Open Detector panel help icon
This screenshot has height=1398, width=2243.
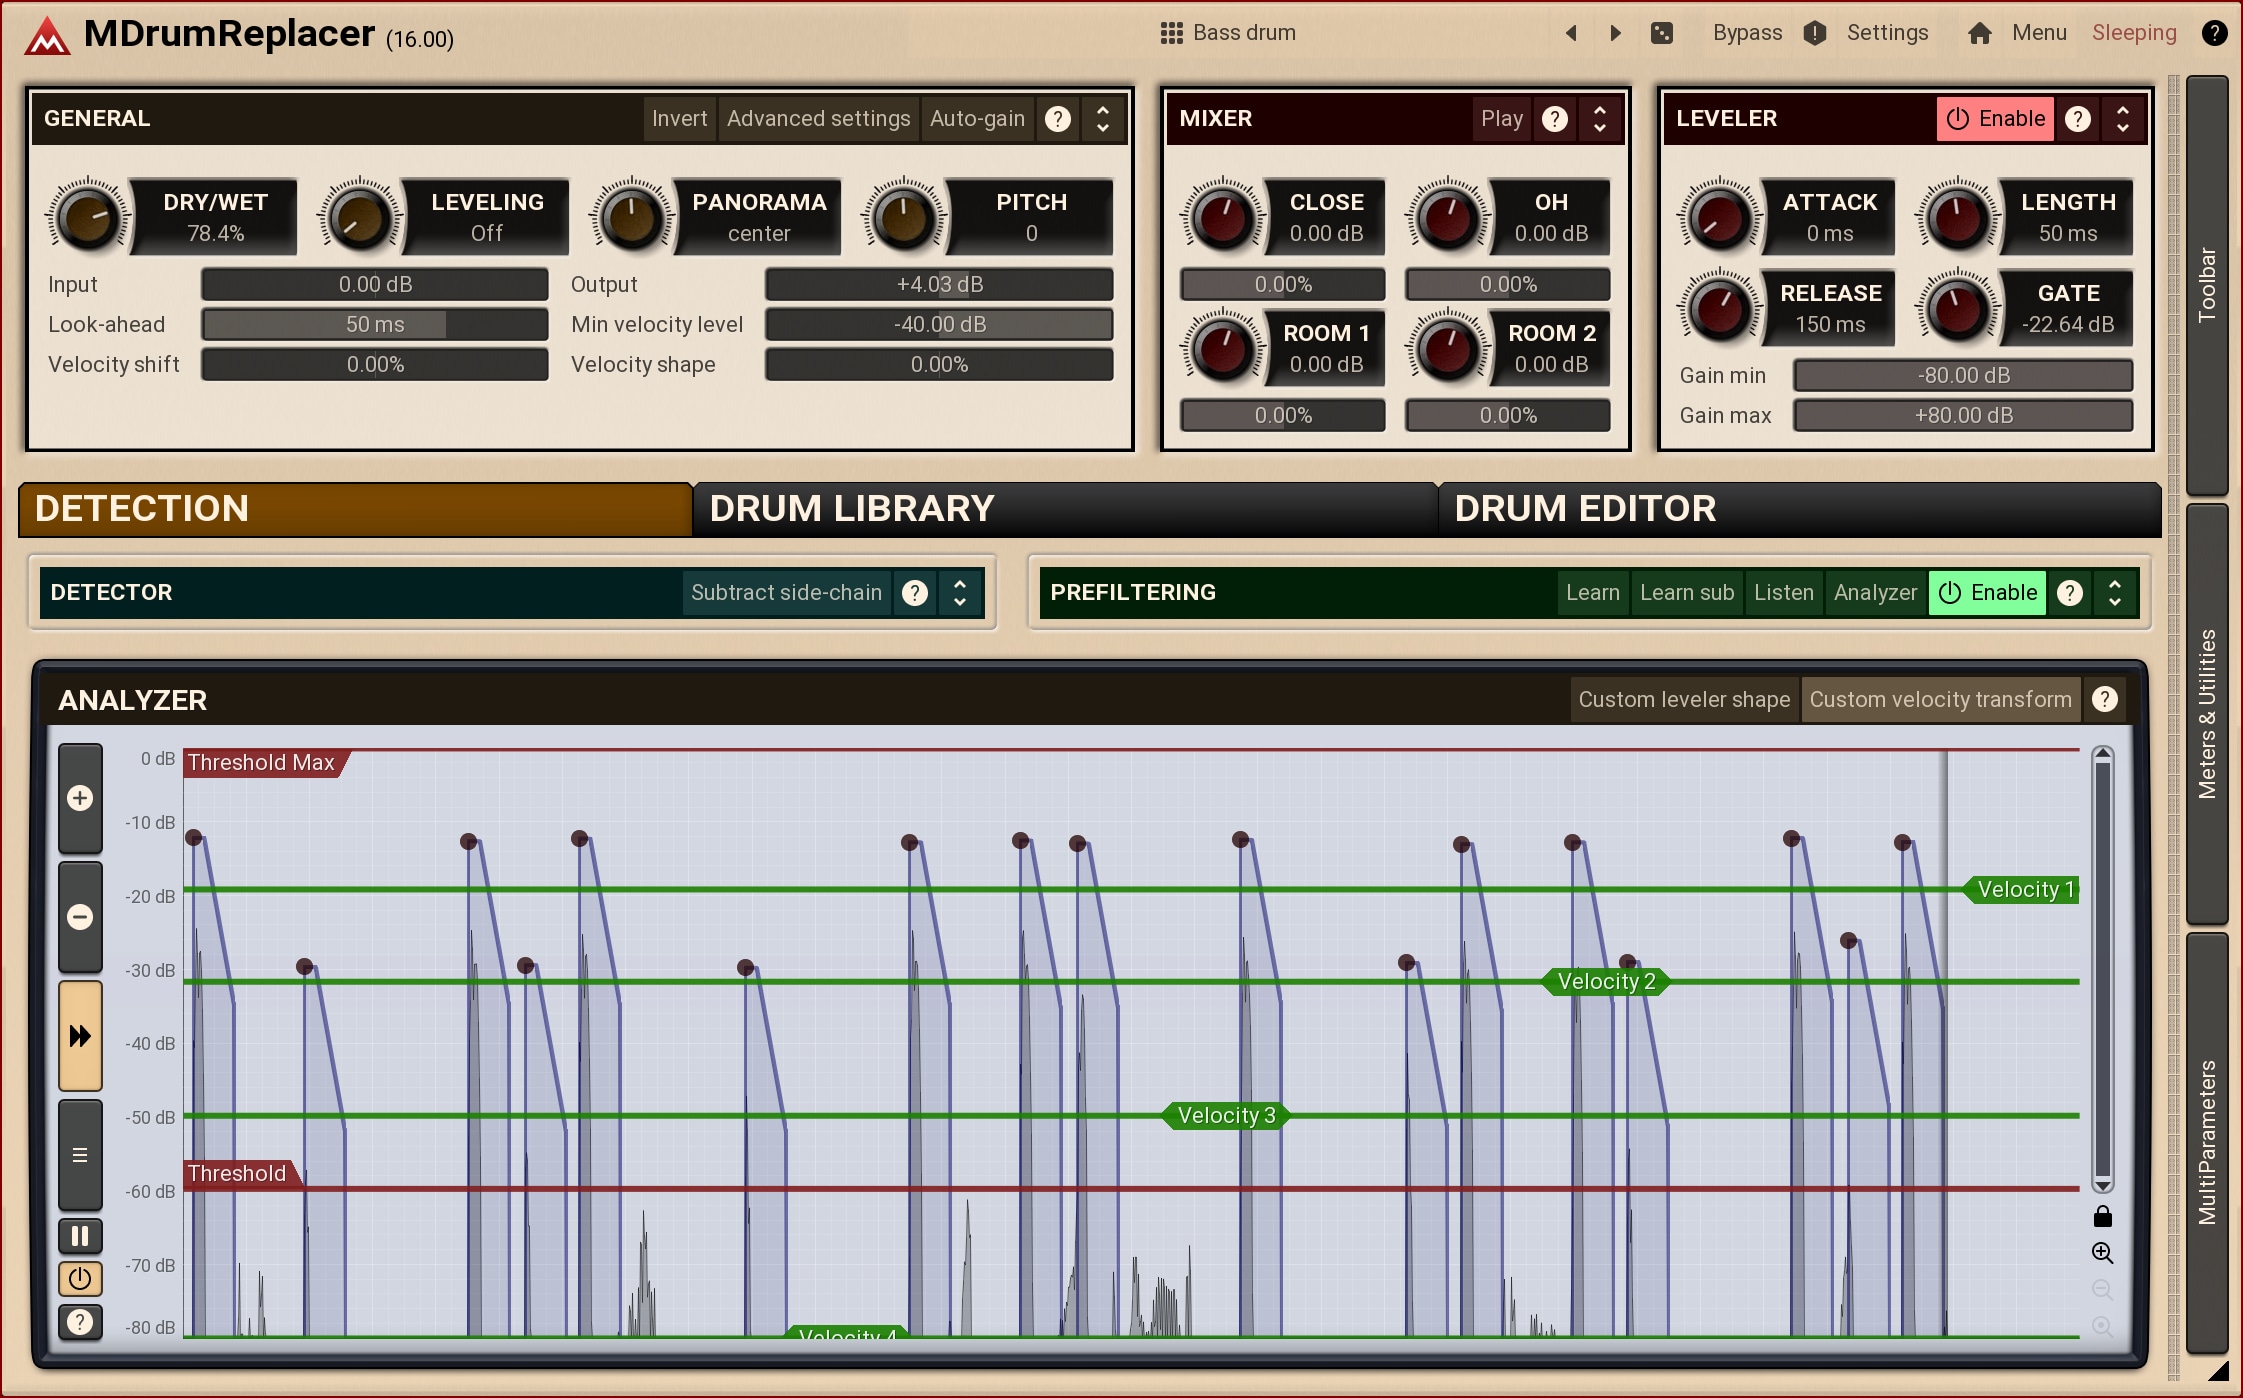[x=914, y=593]
